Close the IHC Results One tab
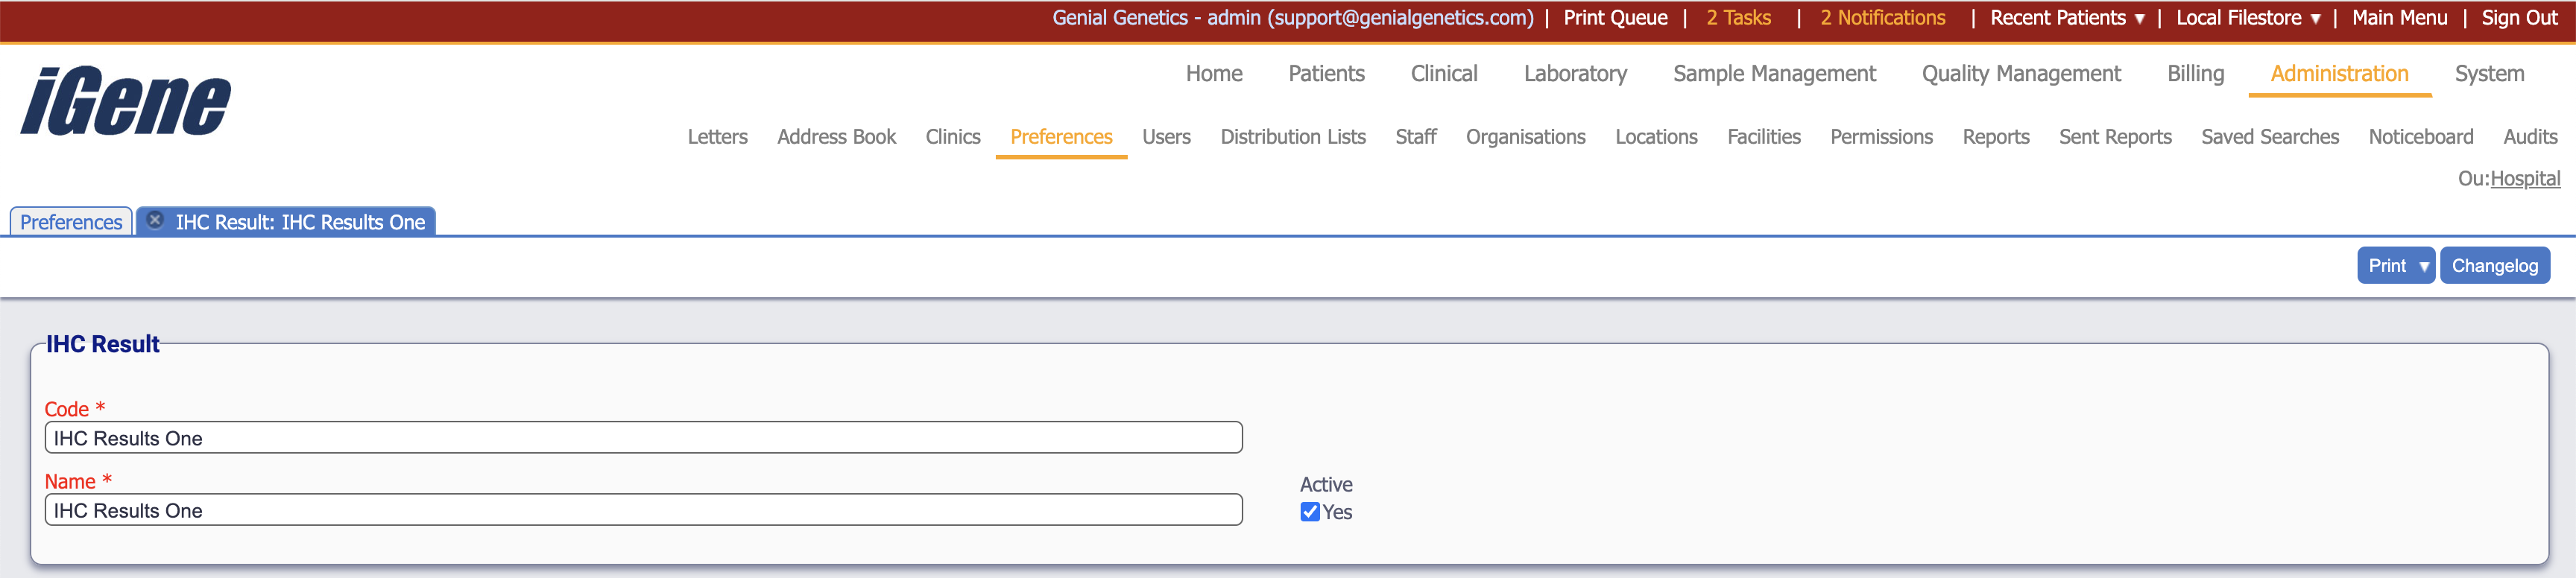 155,220
